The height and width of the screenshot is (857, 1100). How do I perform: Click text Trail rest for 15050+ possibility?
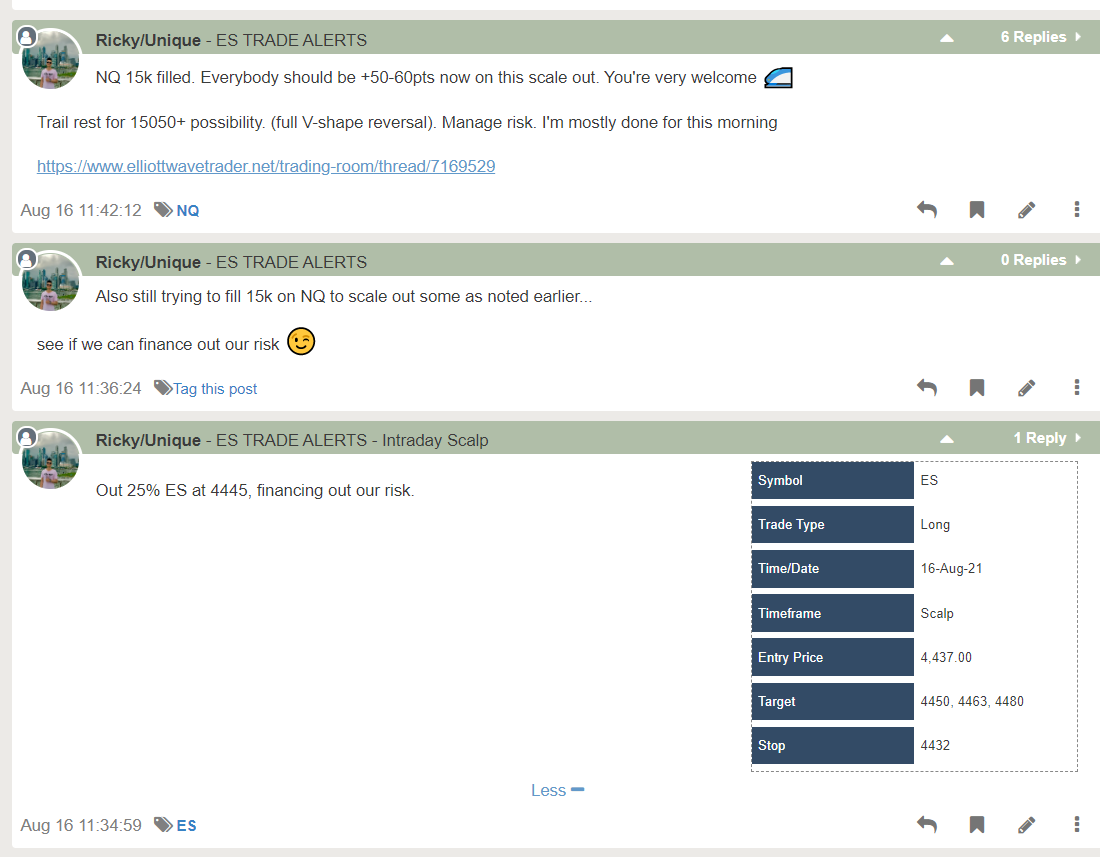[x=152, y=123]
